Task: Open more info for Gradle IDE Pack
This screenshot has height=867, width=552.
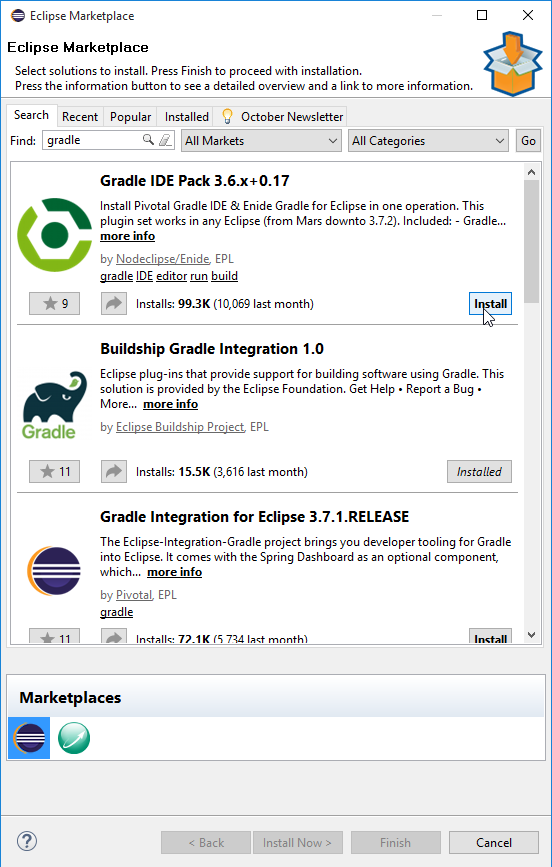Action: click(127, 236)
